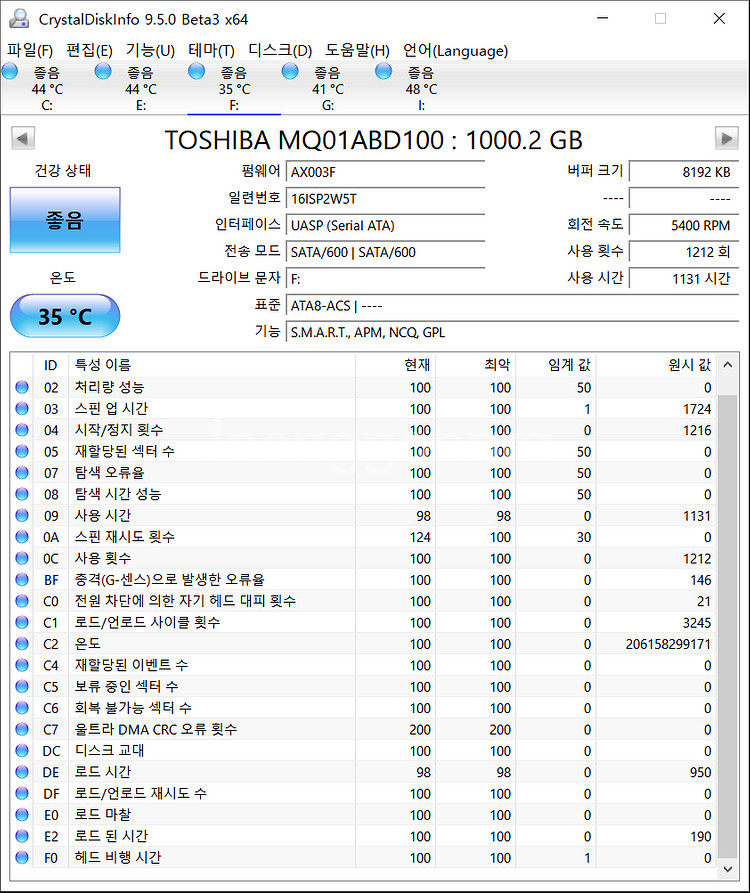
Task: Click status orb of DC 디스크 교대
Action: pos(22,751)
